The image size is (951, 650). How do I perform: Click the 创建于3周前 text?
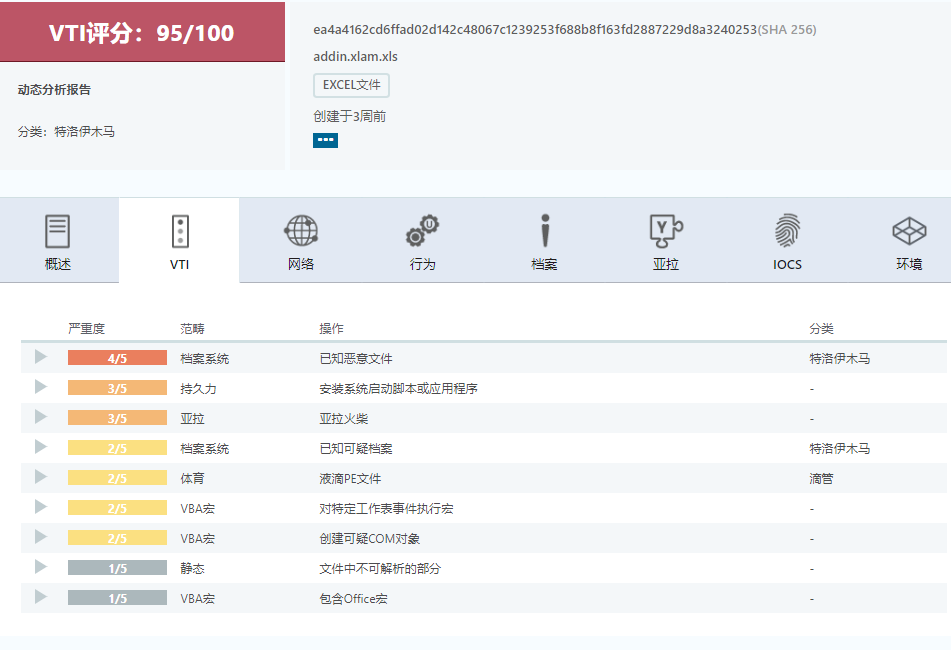click(x=349, y=116)
